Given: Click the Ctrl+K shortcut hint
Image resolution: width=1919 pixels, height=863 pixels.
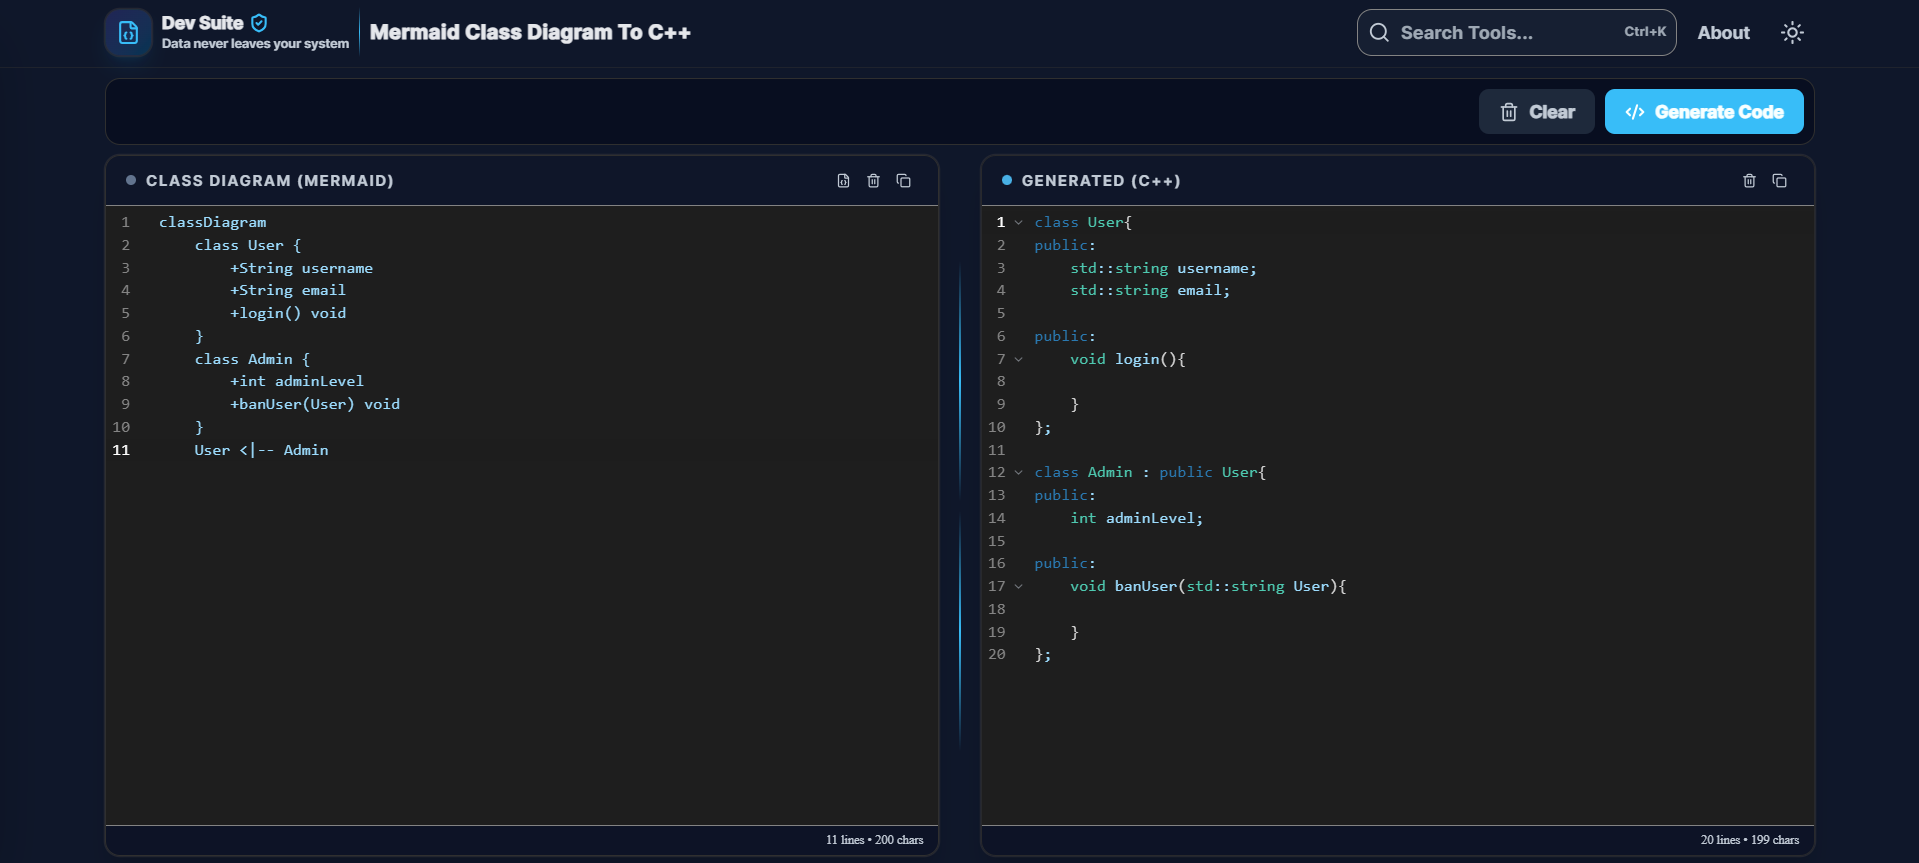Looking at the screenshot, I should tap(1645, 32).
